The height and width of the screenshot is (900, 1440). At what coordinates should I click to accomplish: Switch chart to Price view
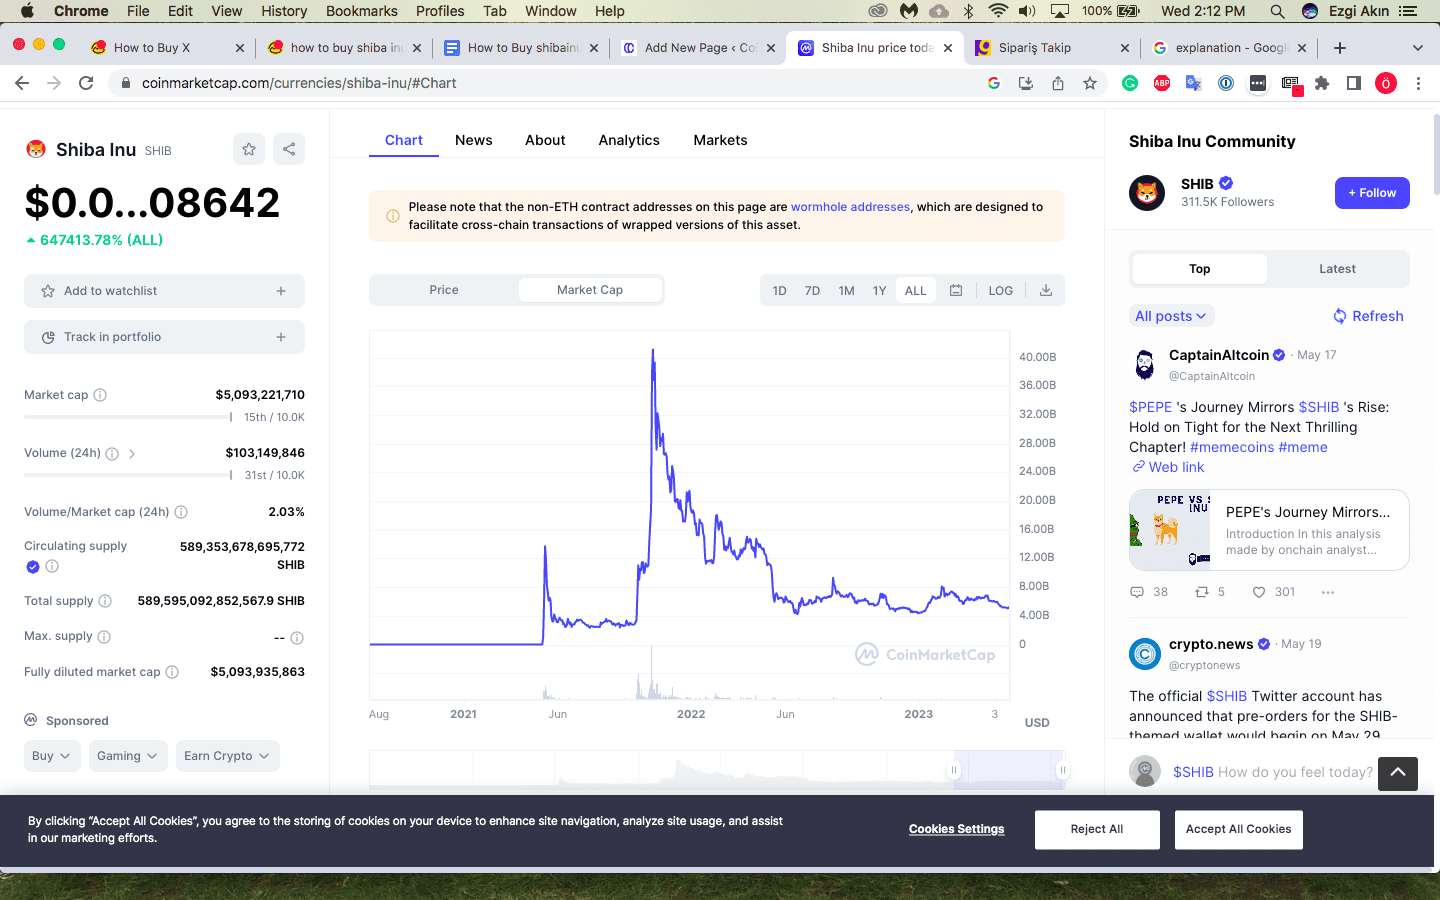point(444,290)
